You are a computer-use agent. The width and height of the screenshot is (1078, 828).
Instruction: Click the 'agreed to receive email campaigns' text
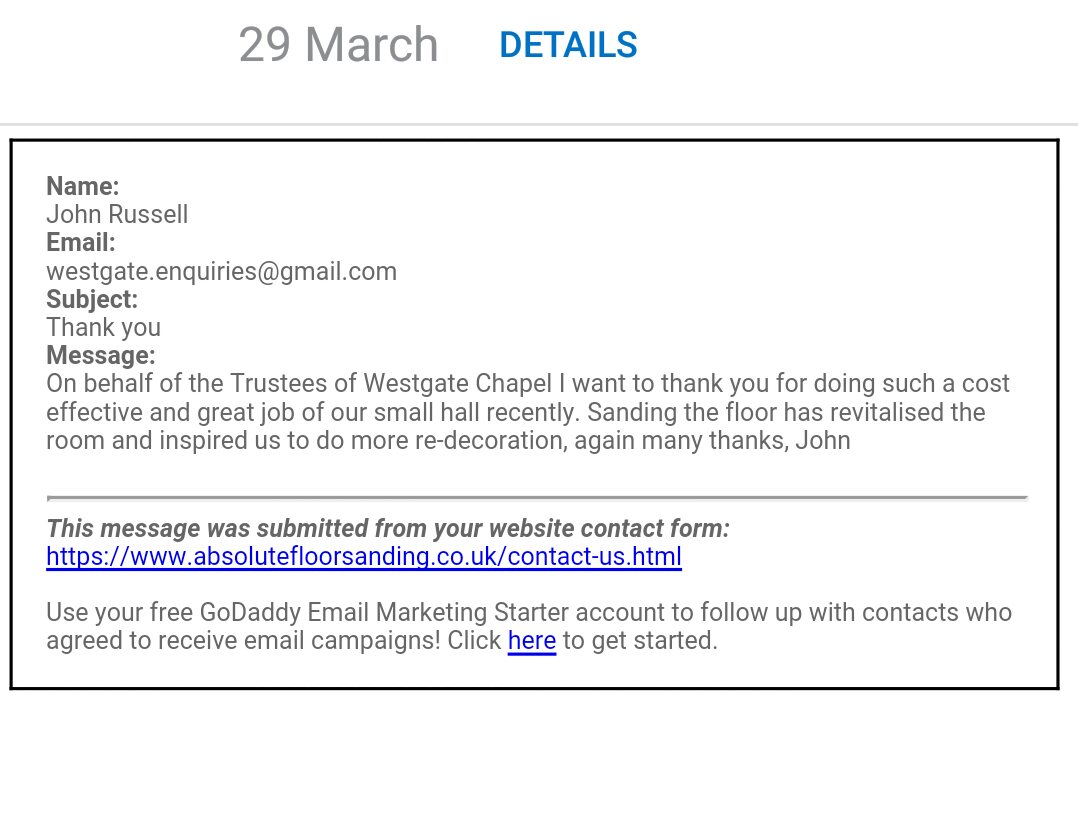click(x=243, y=641)
